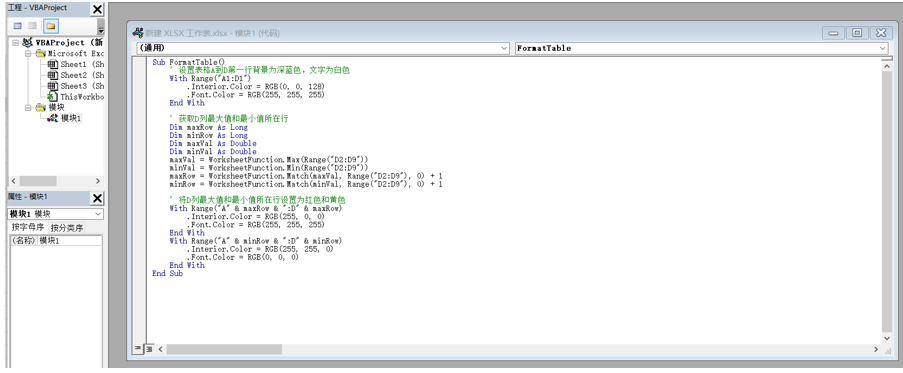The height and width of the screenshot is (373, 903).
Task: Click the Sheet2 worksheet icon
Action: (52, 75)
